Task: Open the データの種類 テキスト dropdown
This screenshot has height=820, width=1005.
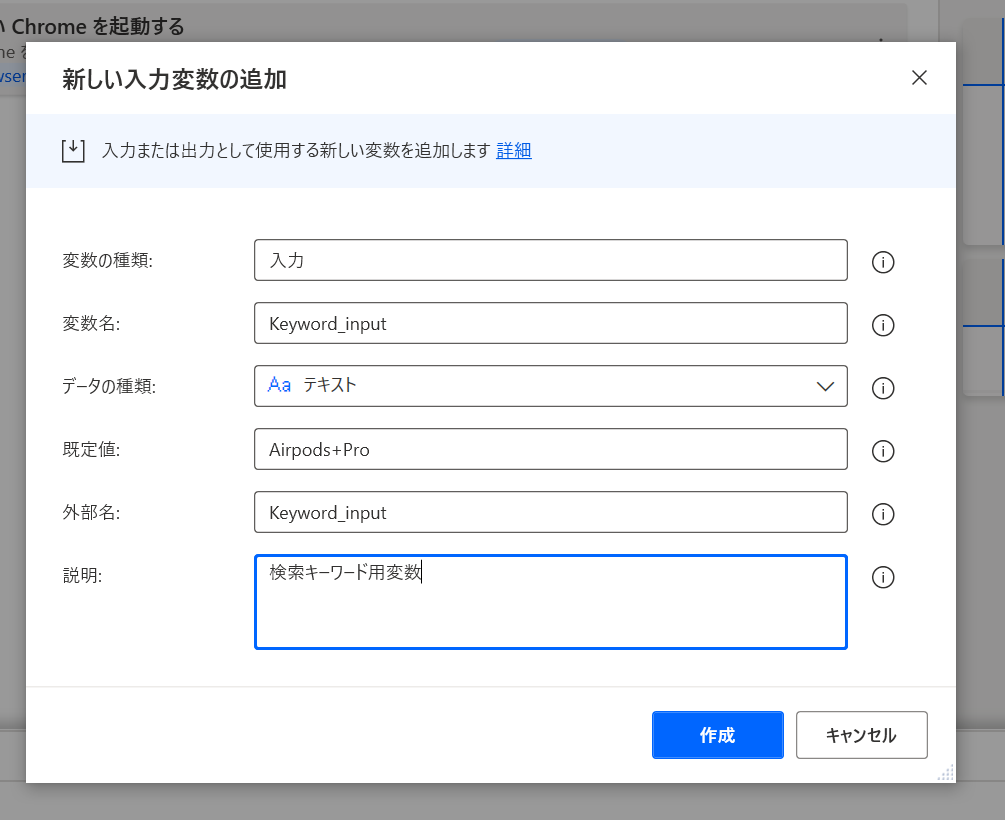Action: [551, 386]
